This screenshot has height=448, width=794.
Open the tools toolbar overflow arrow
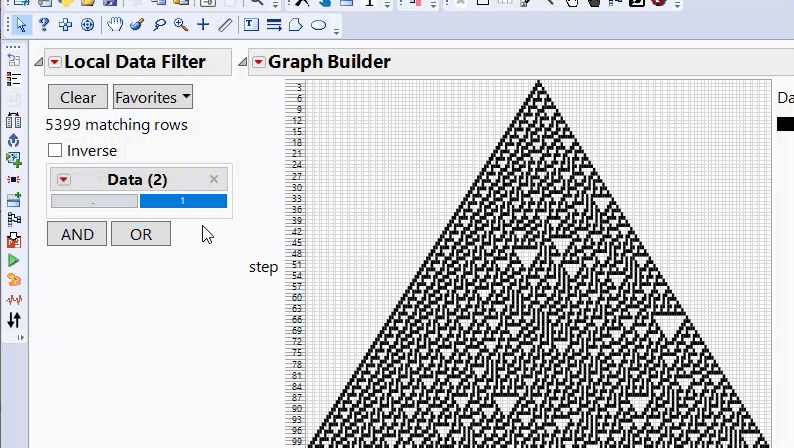point(336,32)
